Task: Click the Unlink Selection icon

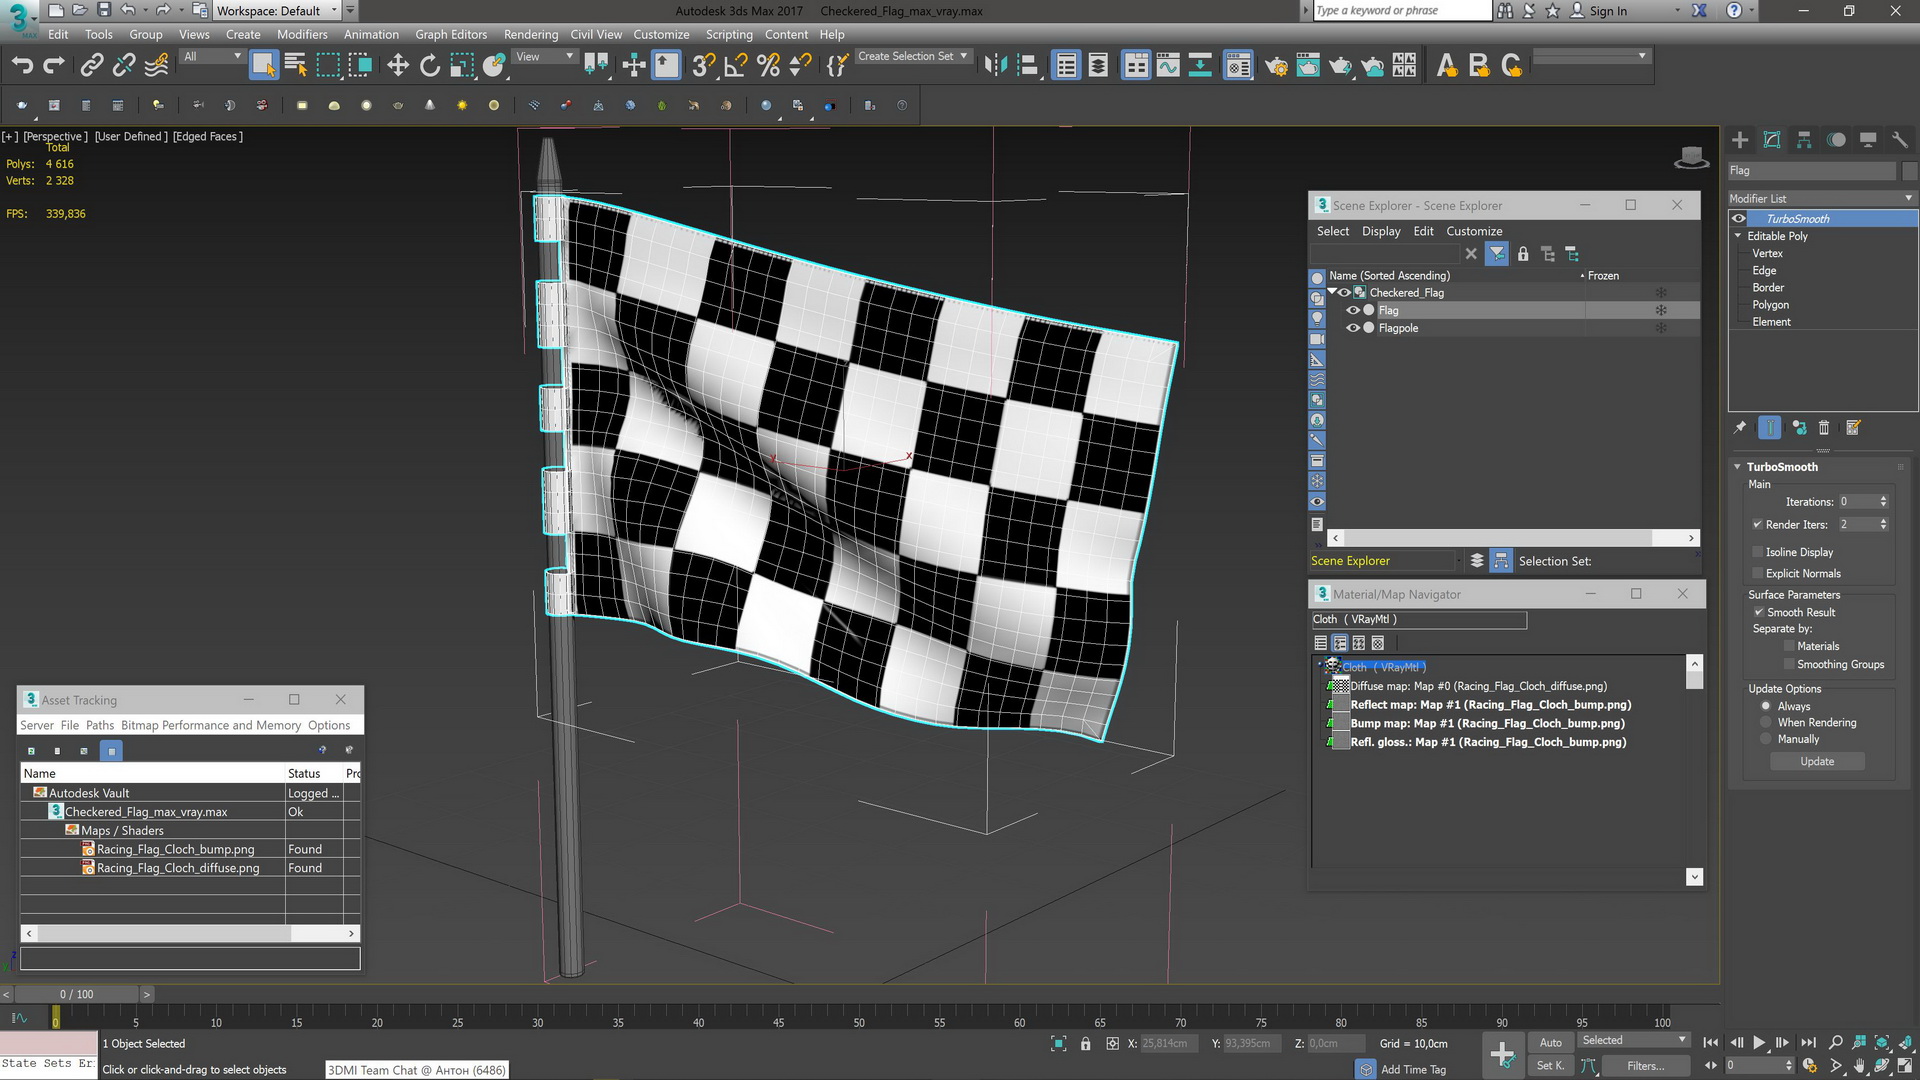Action: click(x=124, y=66)
